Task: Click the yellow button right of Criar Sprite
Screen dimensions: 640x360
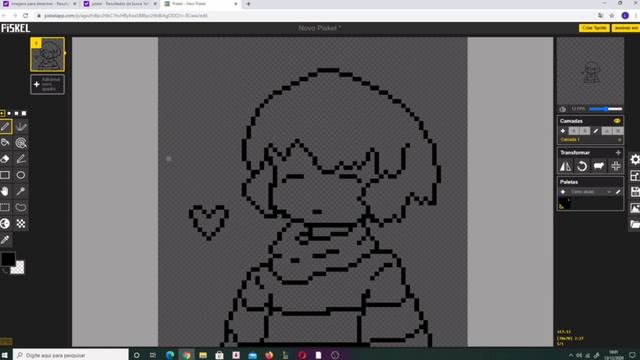Action: pos(626,28)
